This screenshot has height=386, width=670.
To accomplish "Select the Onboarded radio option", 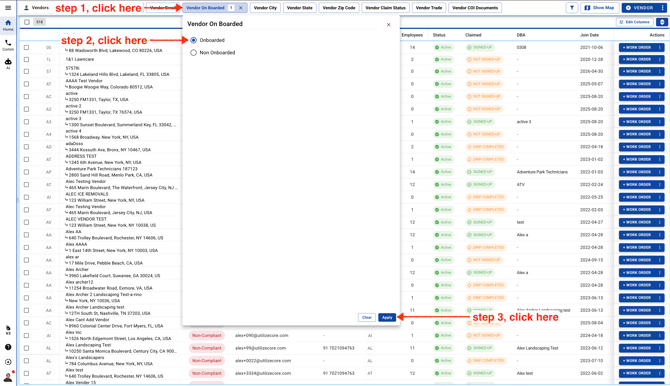I will pos(194,40).
